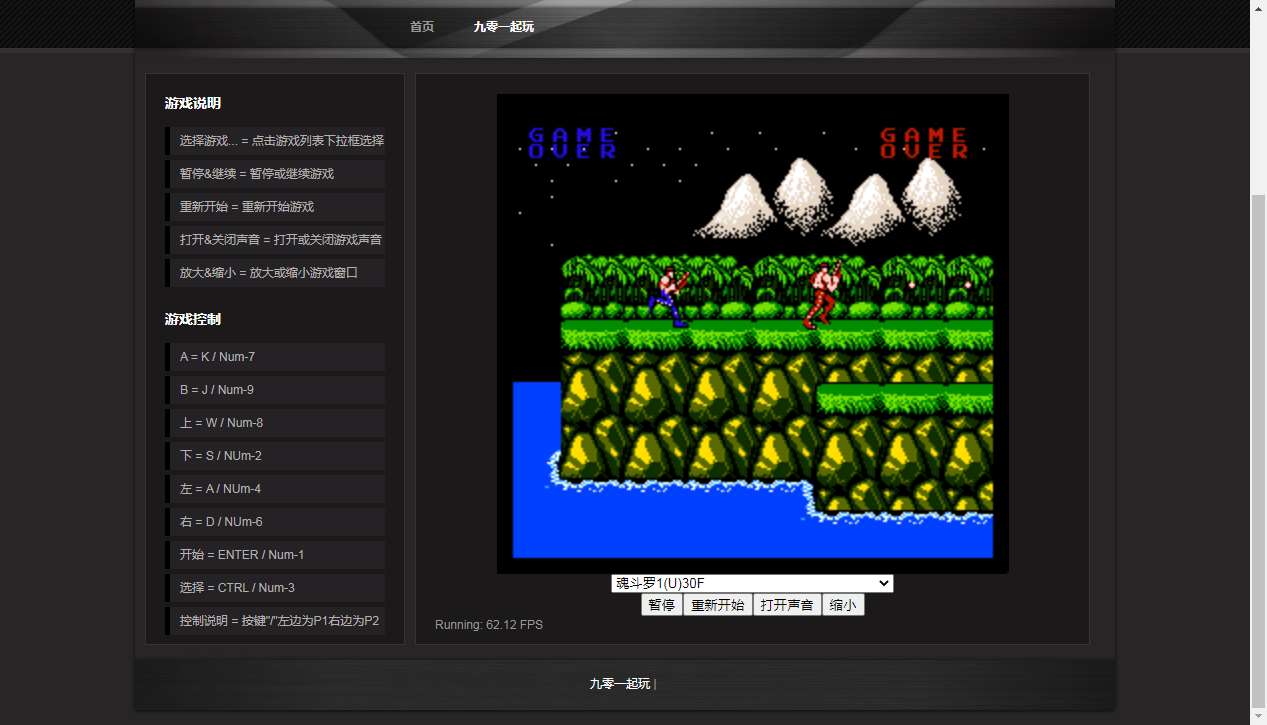Click the blue GAME OVER text
Viewport: 1267px width, 725px height.
pos(572,143)
